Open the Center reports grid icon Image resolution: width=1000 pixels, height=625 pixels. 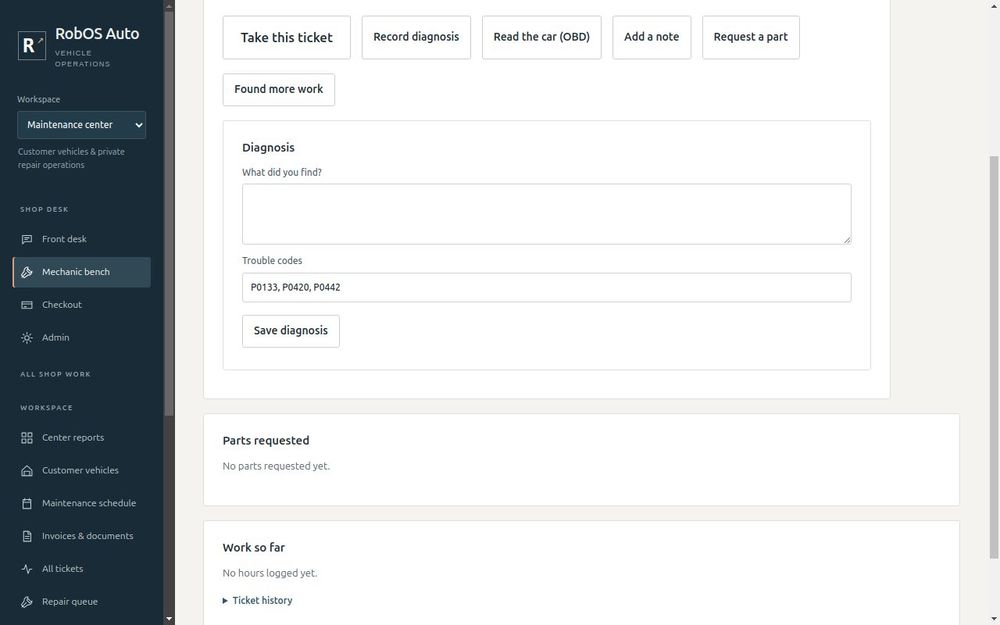[27, 438]
